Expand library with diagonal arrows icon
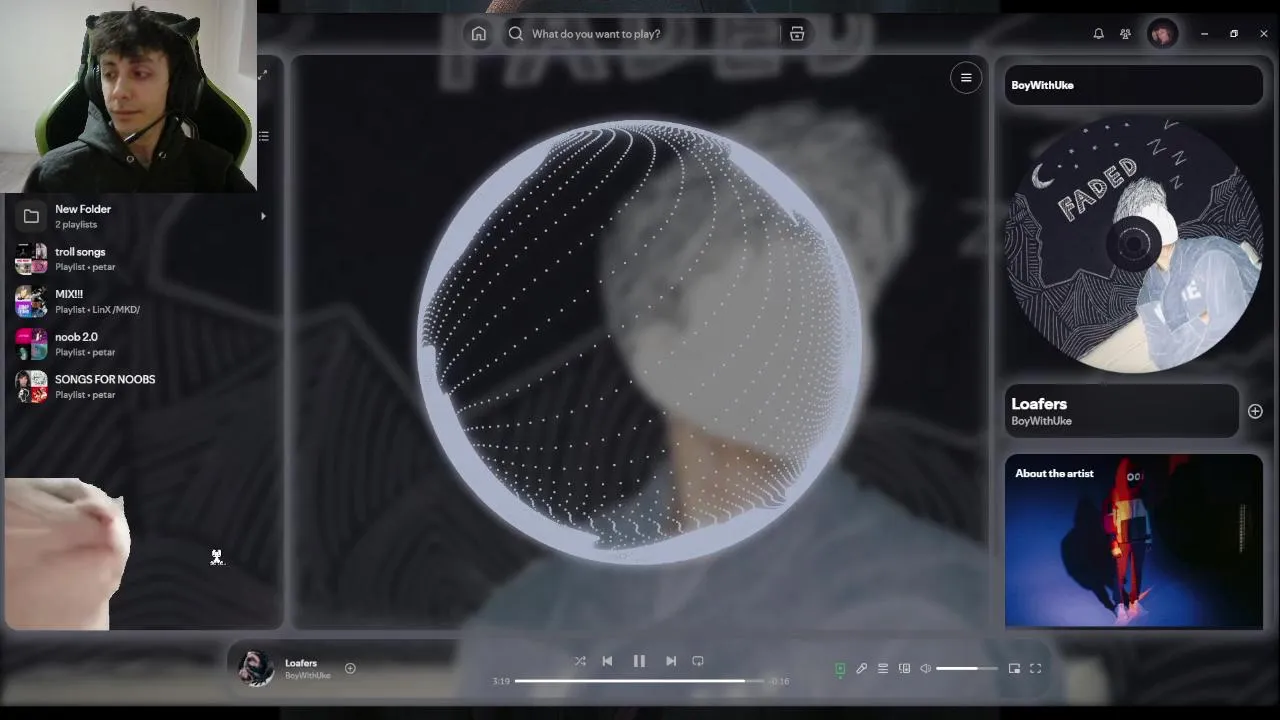The width and height of the screenshot is (1280, 720). pos(263,75)
